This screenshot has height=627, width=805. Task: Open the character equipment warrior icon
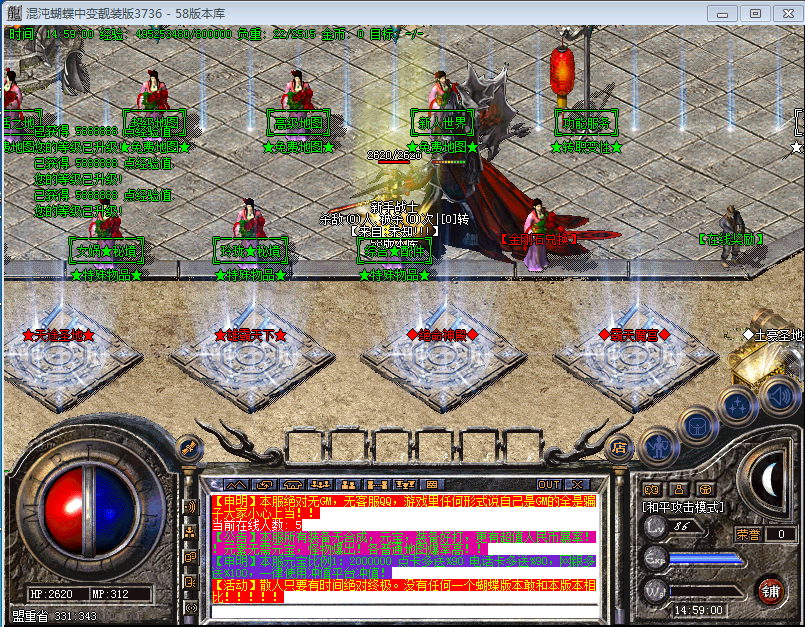[659, 448]
